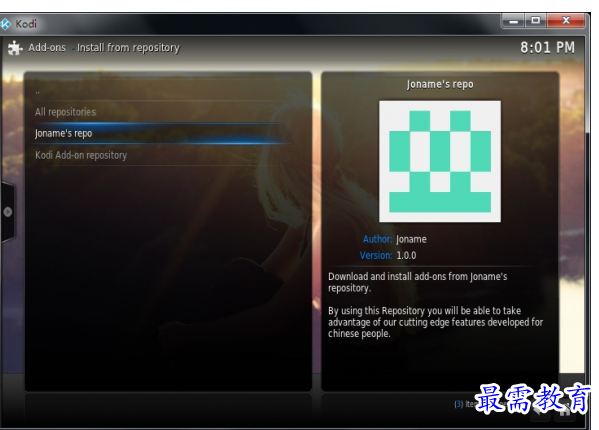Click the Kodi logo in title bar
The image size is (599, 430).
click(x=5, y=24)
